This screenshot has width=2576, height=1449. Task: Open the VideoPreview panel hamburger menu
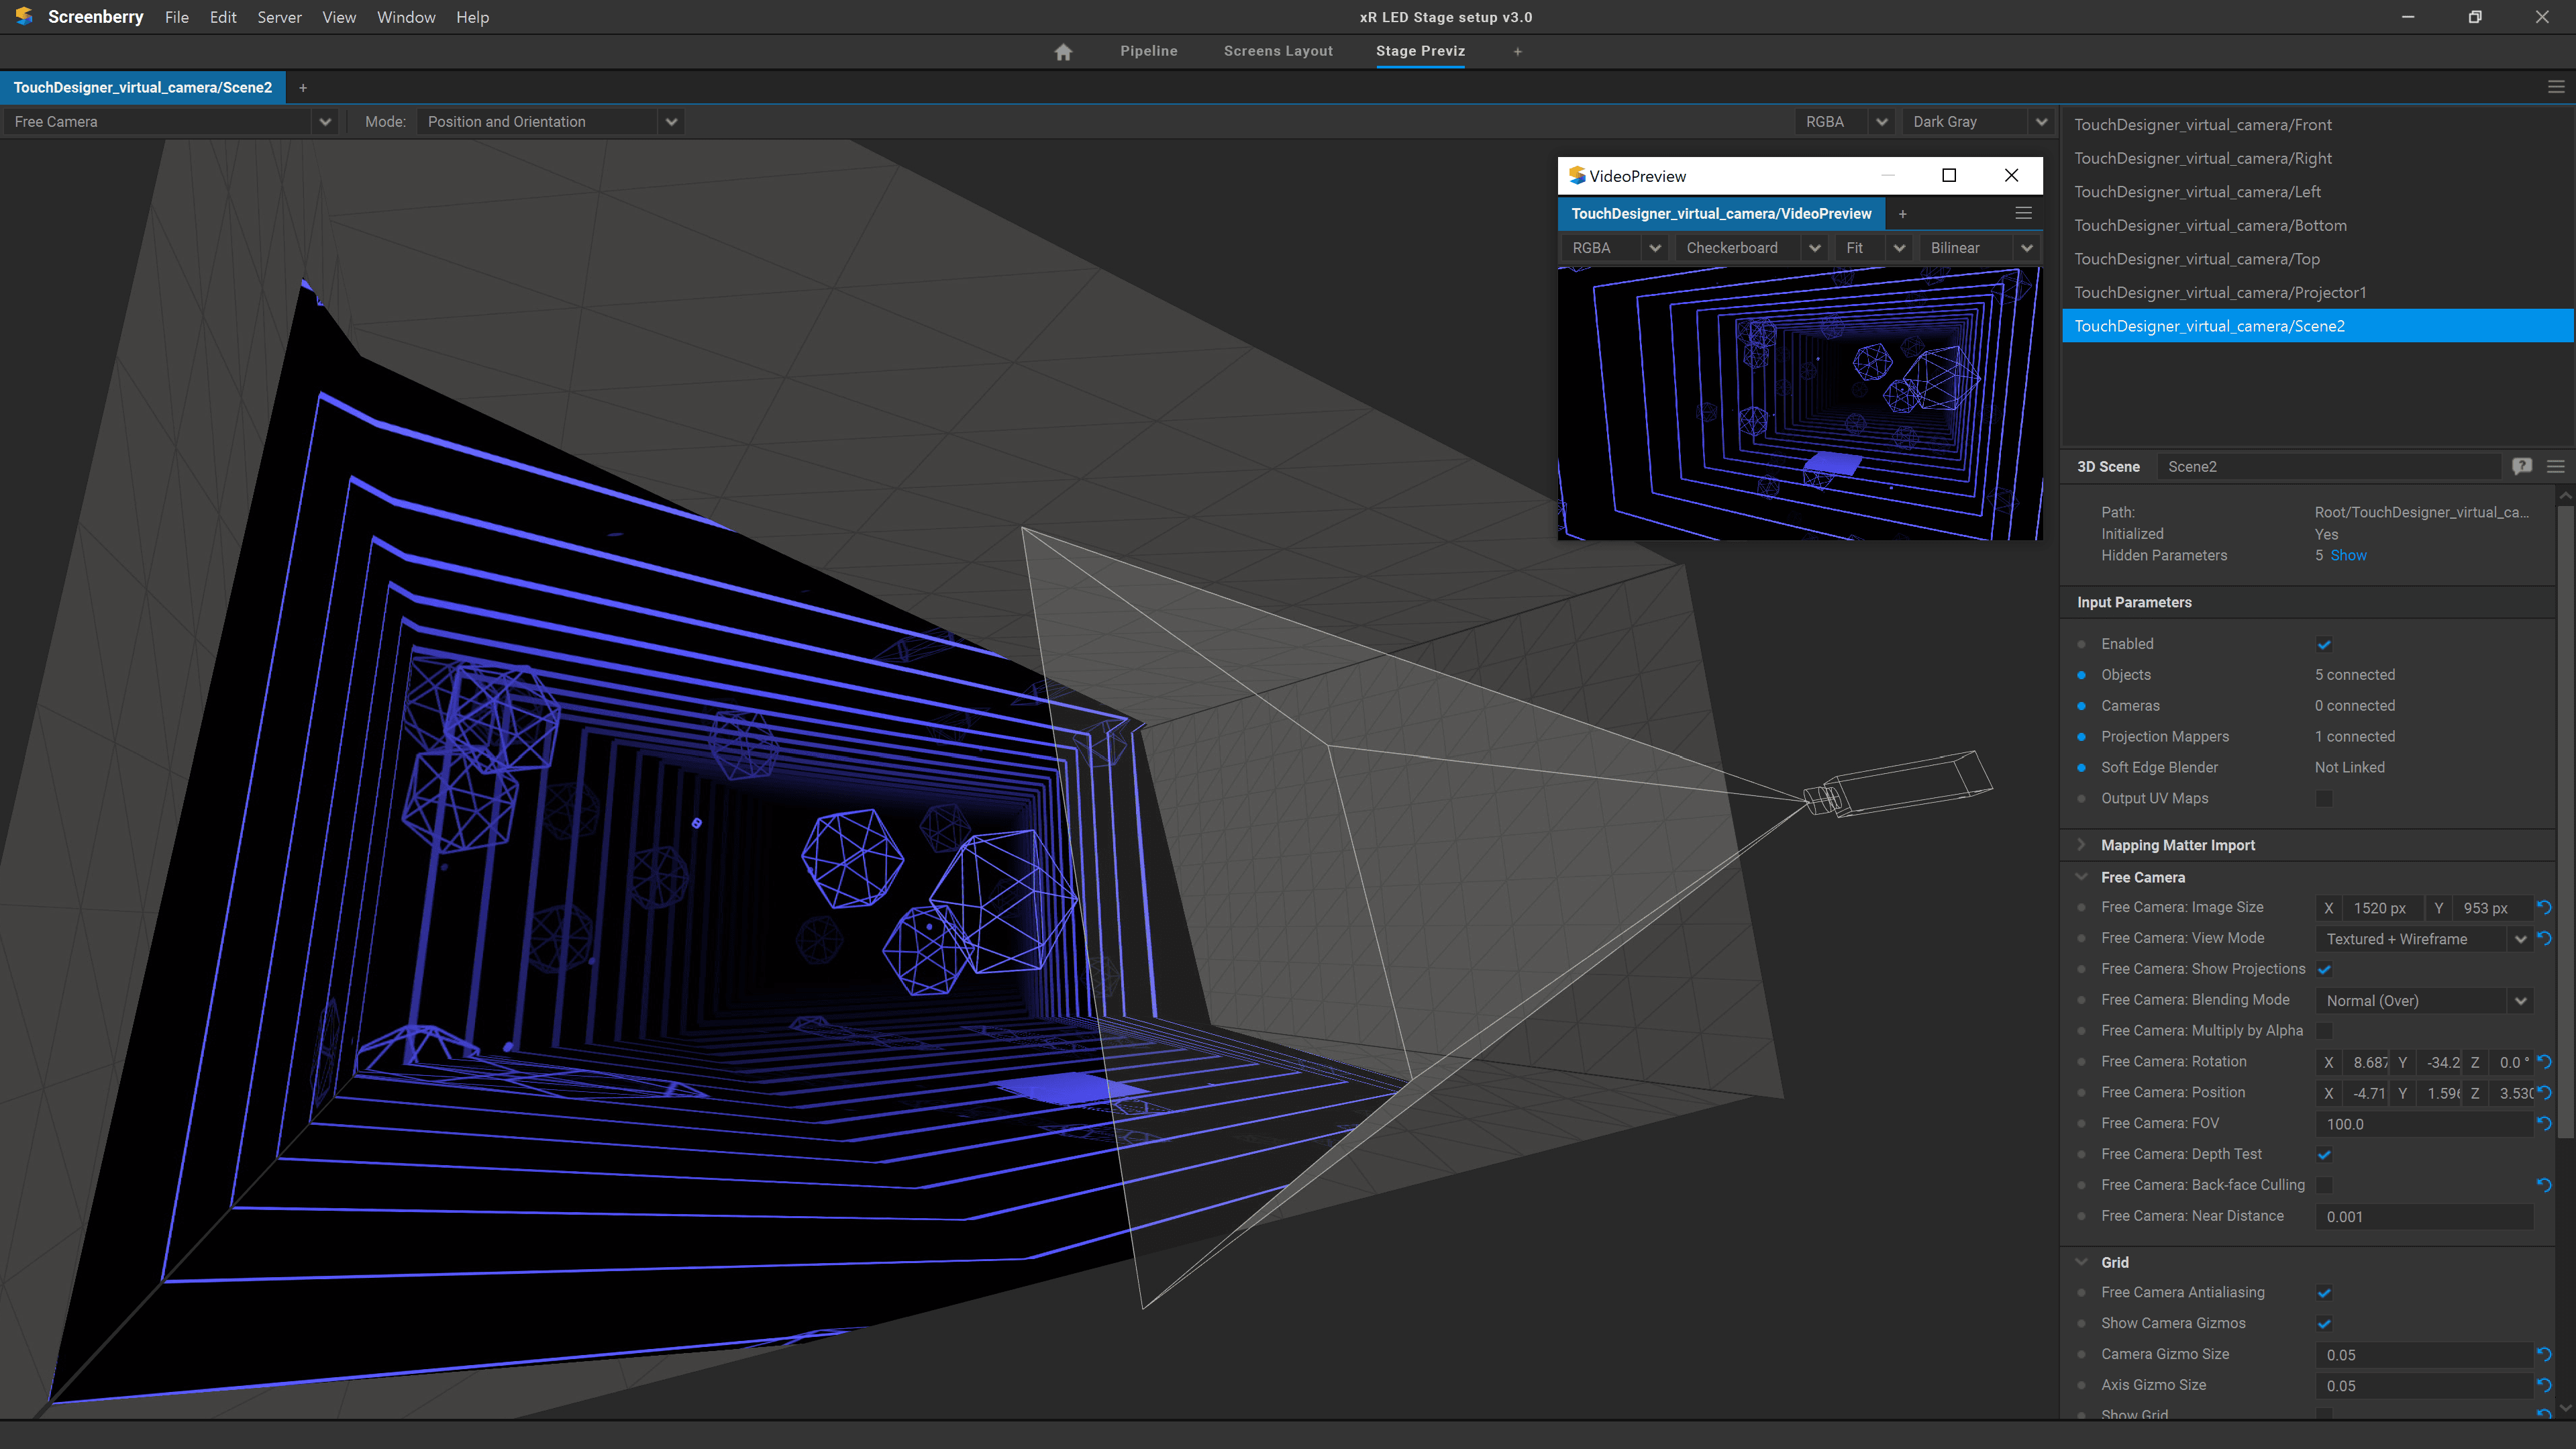click(2023, 213)
